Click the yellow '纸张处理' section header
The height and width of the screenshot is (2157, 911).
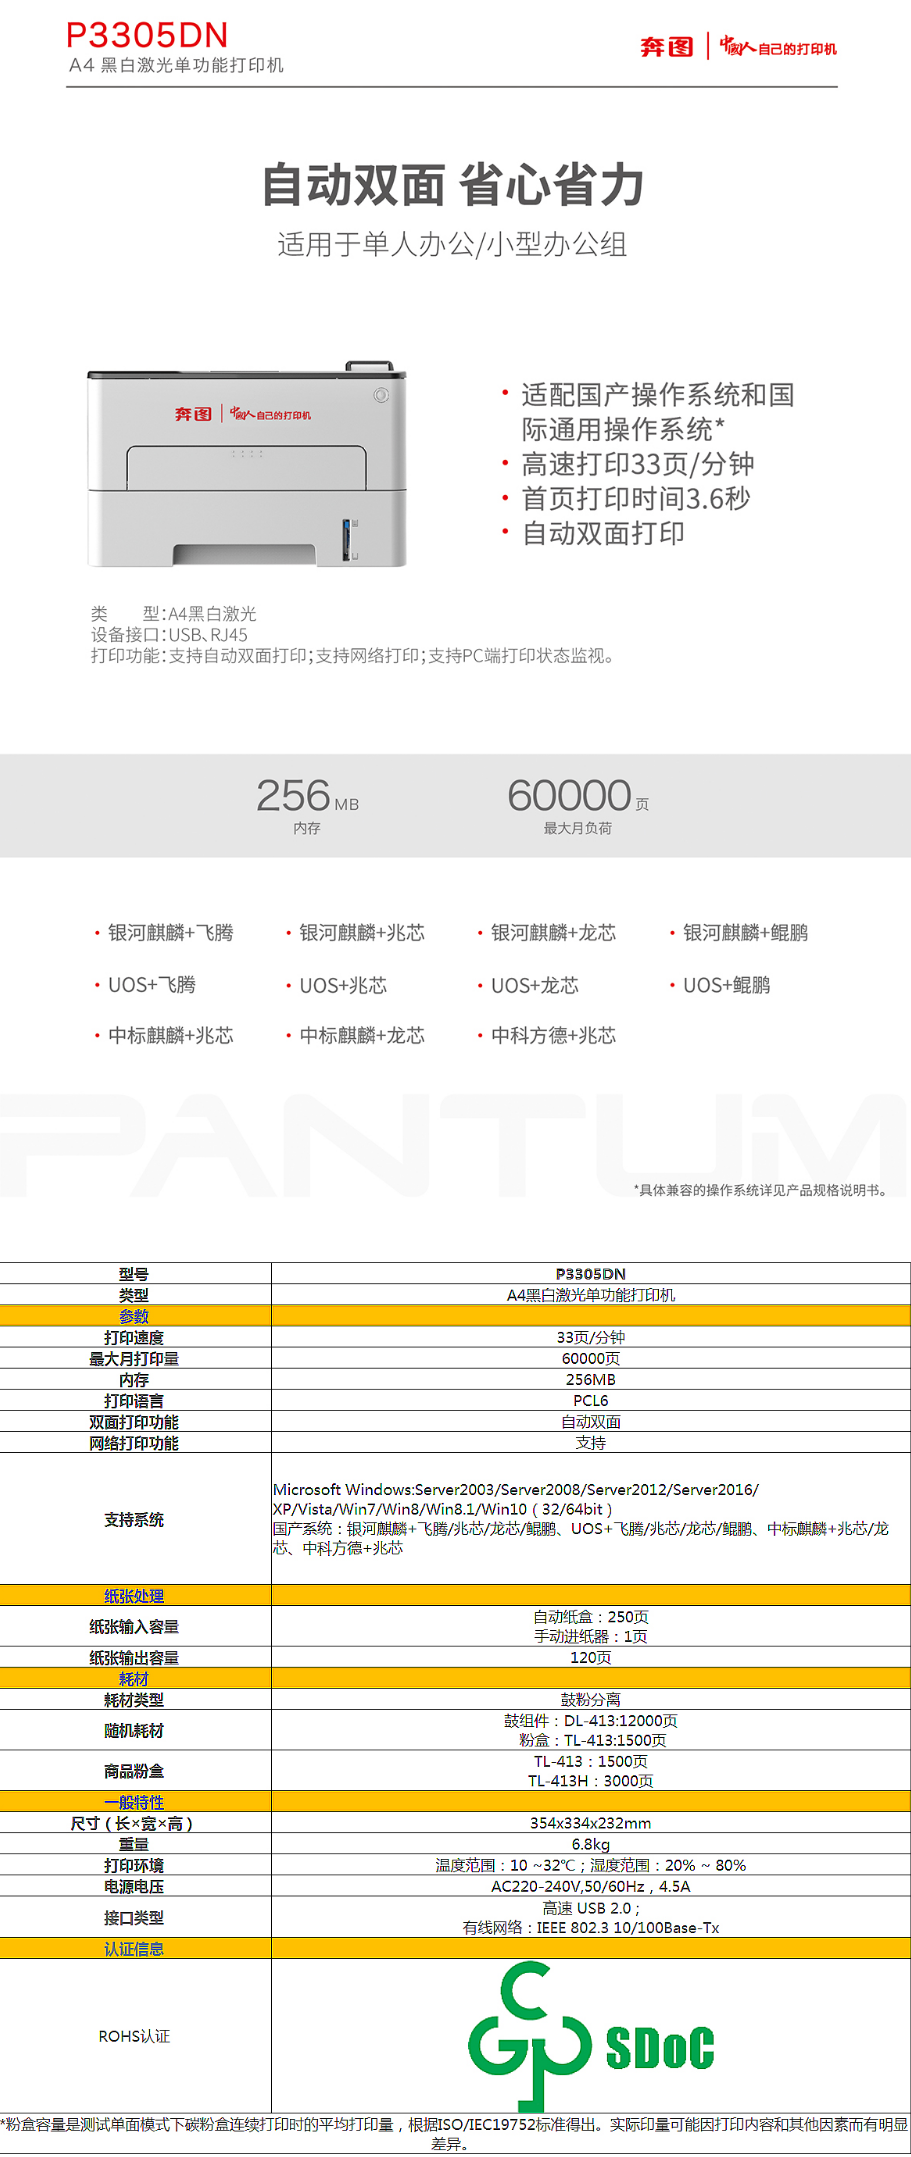pyautogui.click(x=134, y=1597)
